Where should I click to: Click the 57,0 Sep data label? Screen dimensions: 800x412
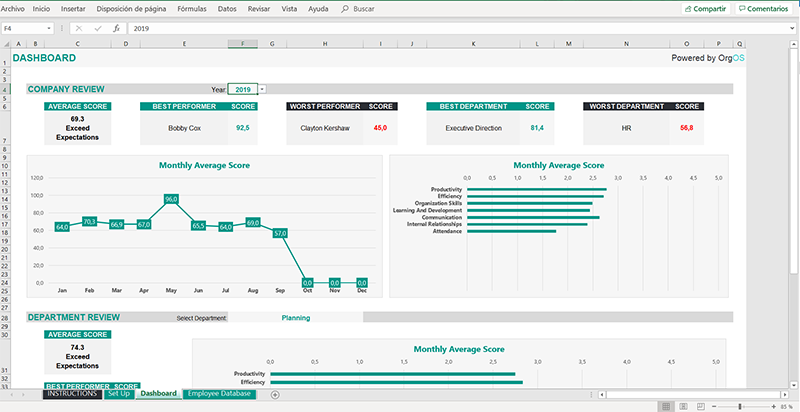[280, 233]
